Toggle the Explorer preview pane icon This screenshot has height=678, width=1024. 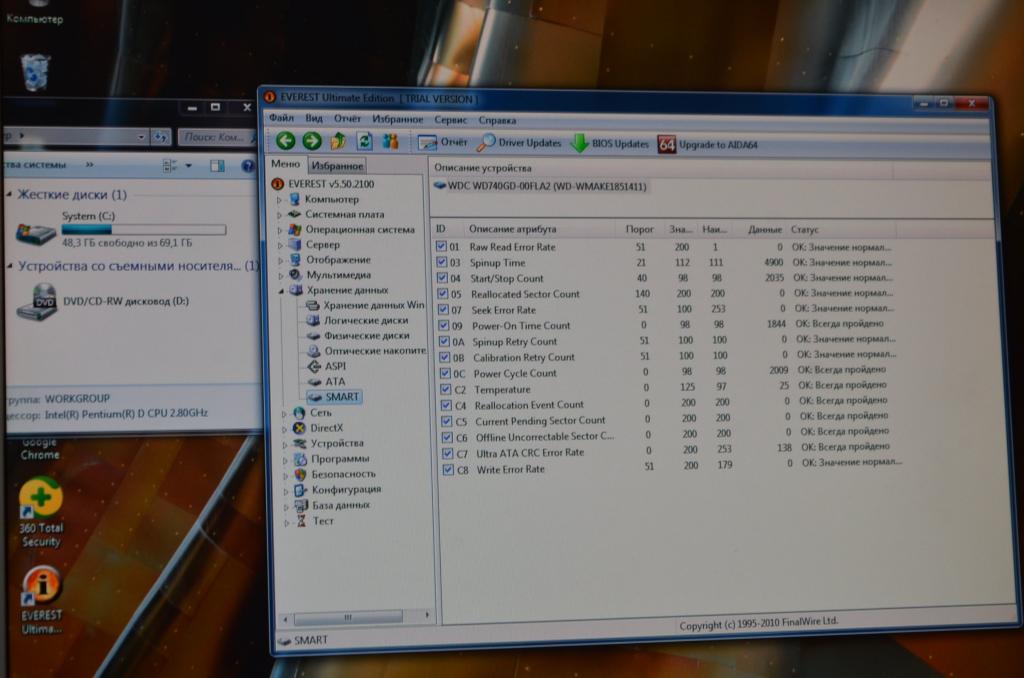coord(217,166)
